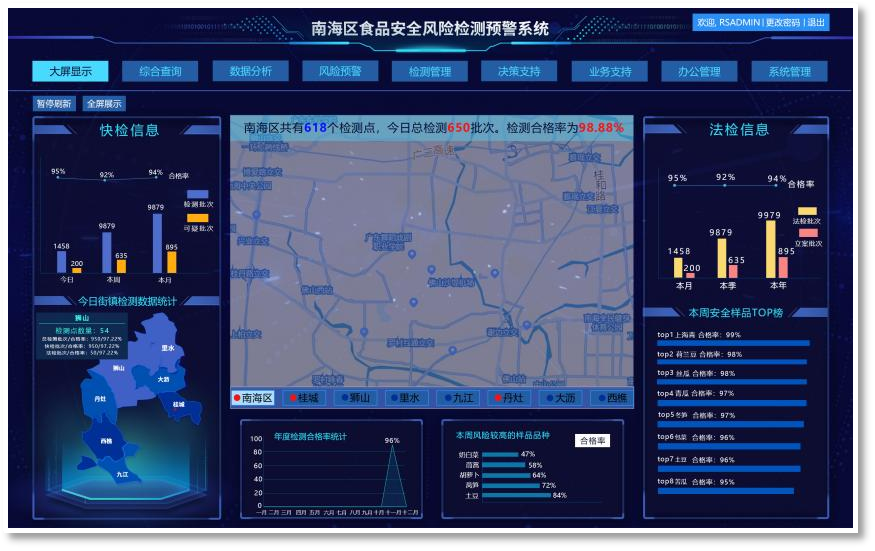Click the 立案批次 pink legend swatch

[808, 233]
